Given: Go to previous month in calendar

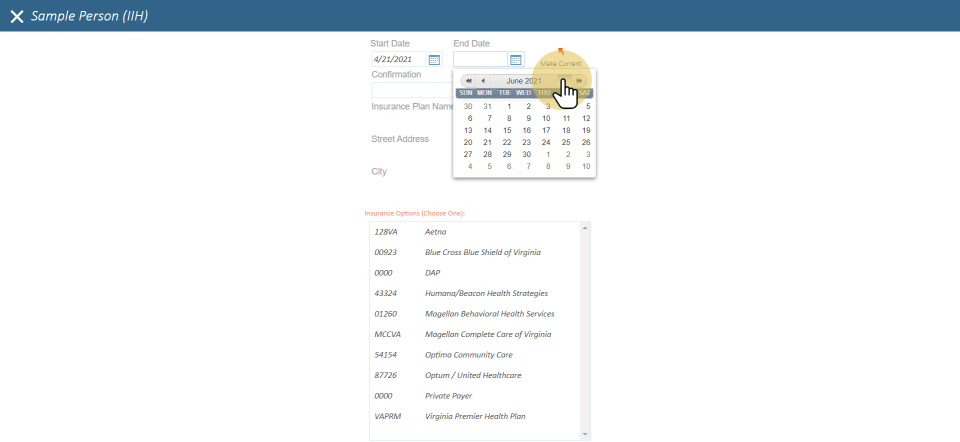Looking at the screenshot, I should click(483, 81).
